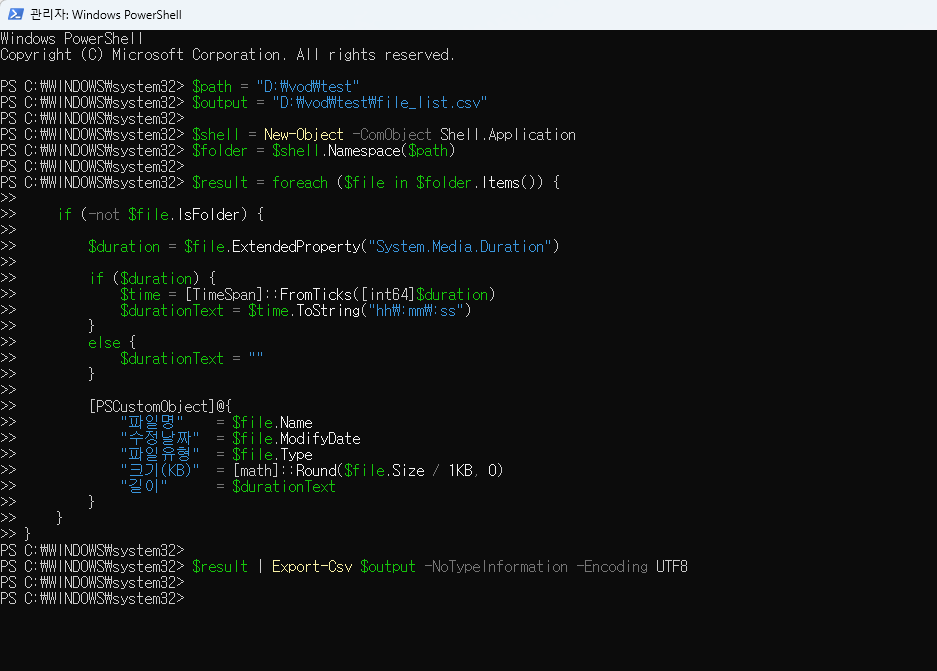Click the $duration variable assignment
Image resolution: width=937 pixels, height=671 pixels.
point(124,247)
